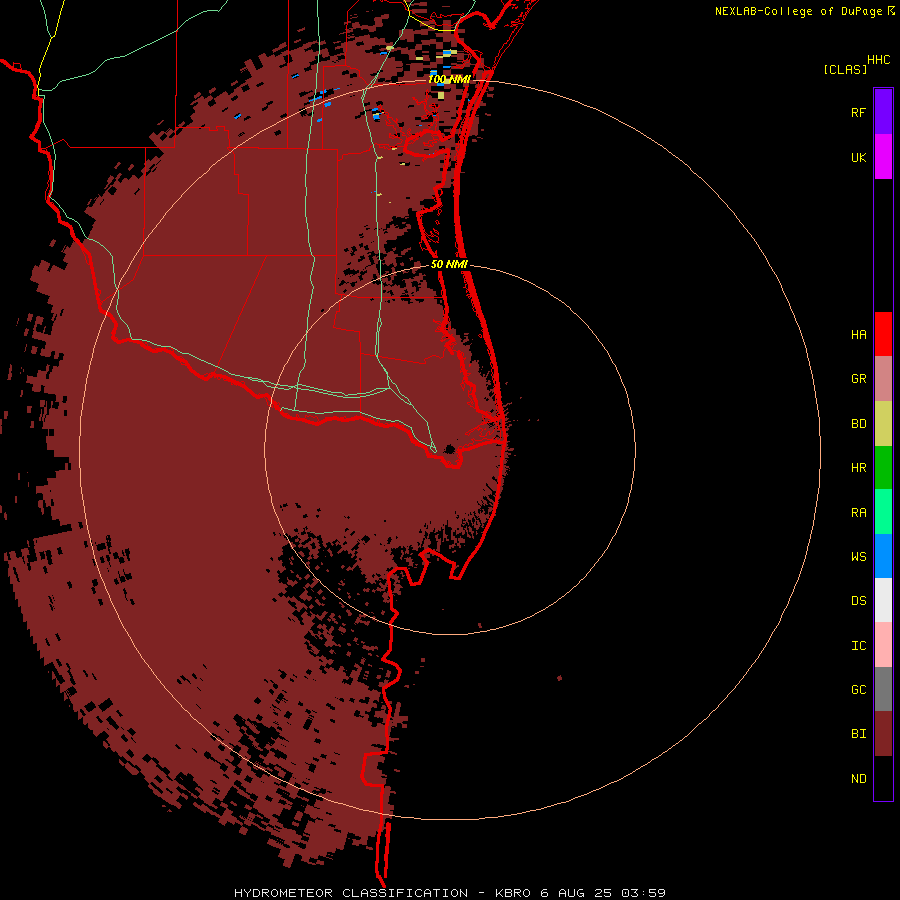Click the UK legend label
Viewport: 900px width, 900px height.
click(858, 158)
